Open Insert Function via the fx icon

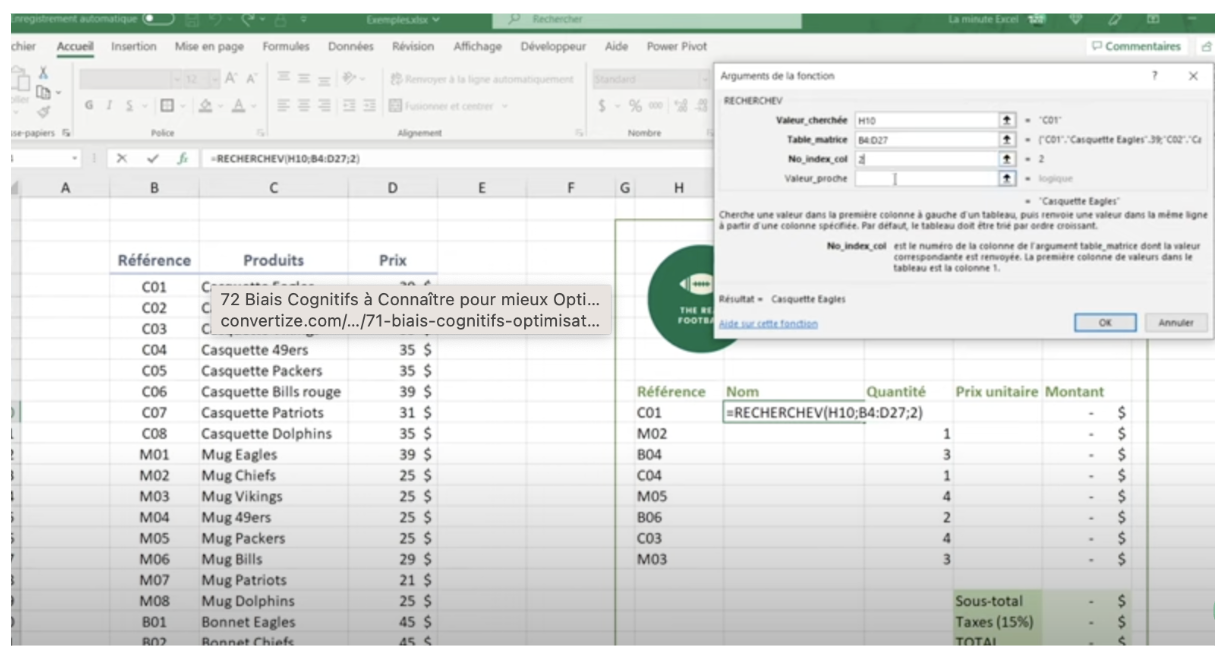click(x=182, y=159)
